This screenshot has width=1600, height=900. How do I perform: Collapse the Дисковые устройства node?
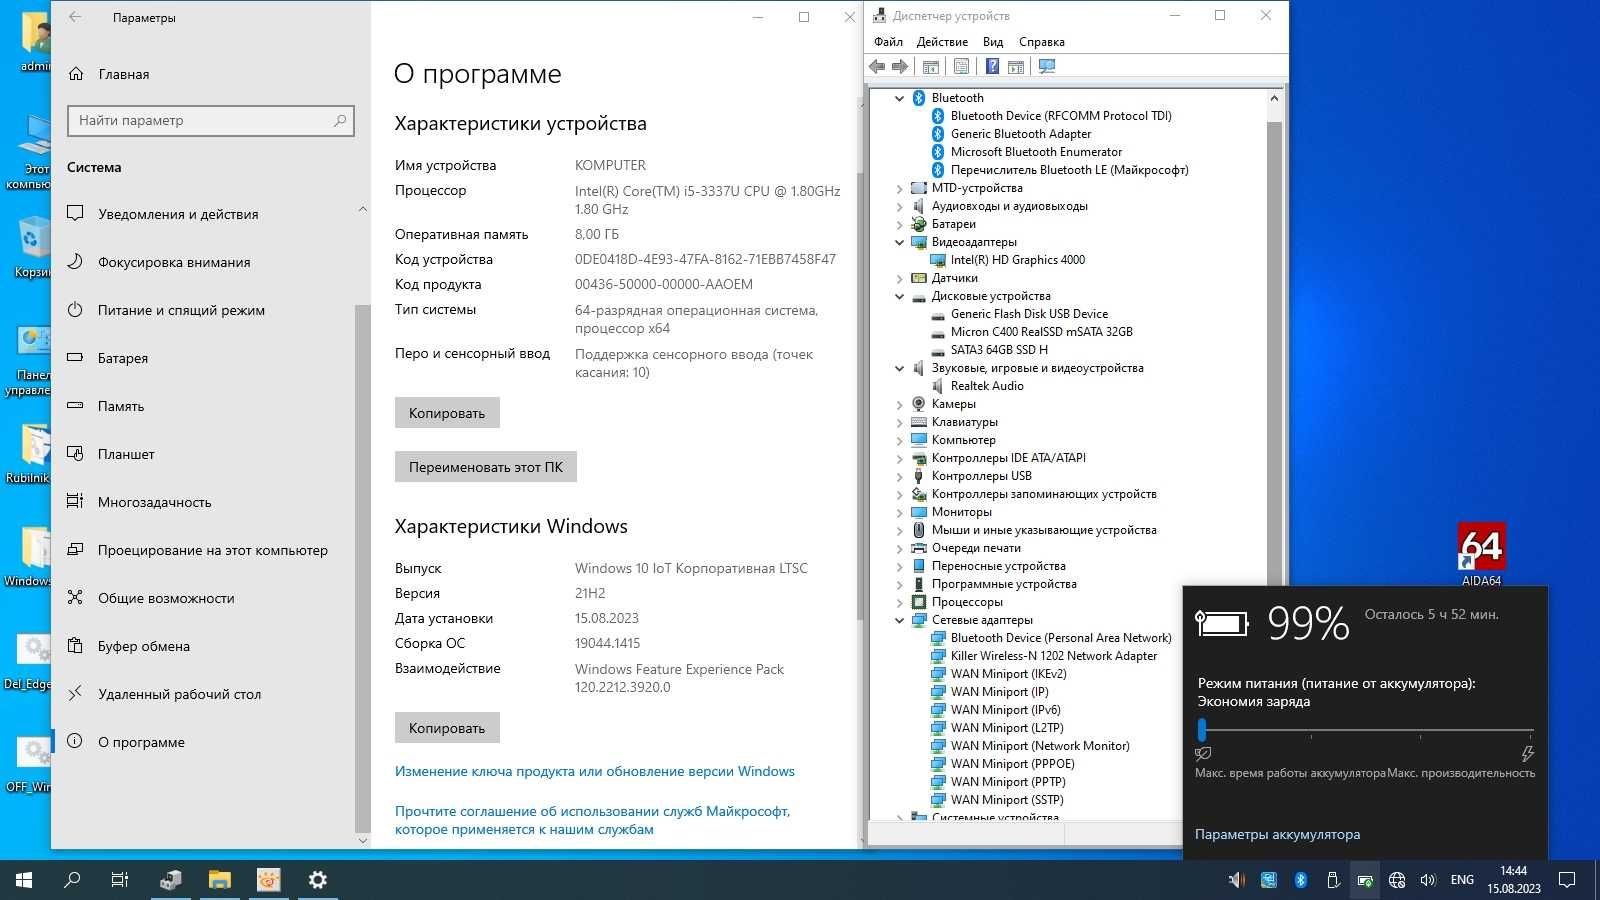coord(899,296)
